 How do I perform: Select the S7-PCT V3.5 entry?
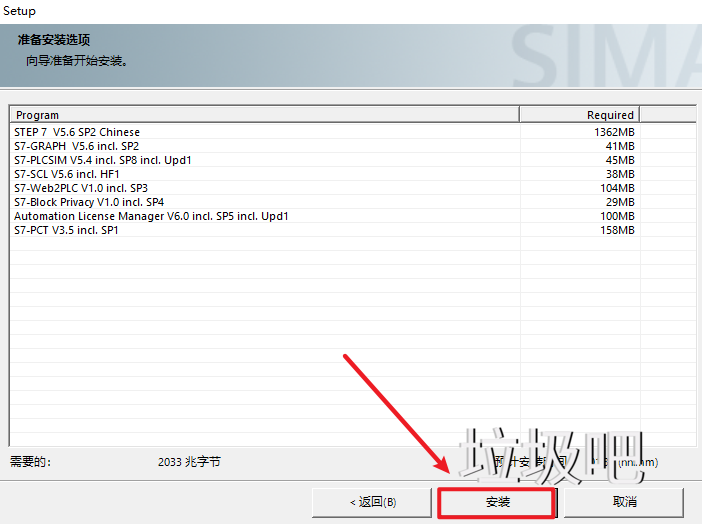click(66, 230)
